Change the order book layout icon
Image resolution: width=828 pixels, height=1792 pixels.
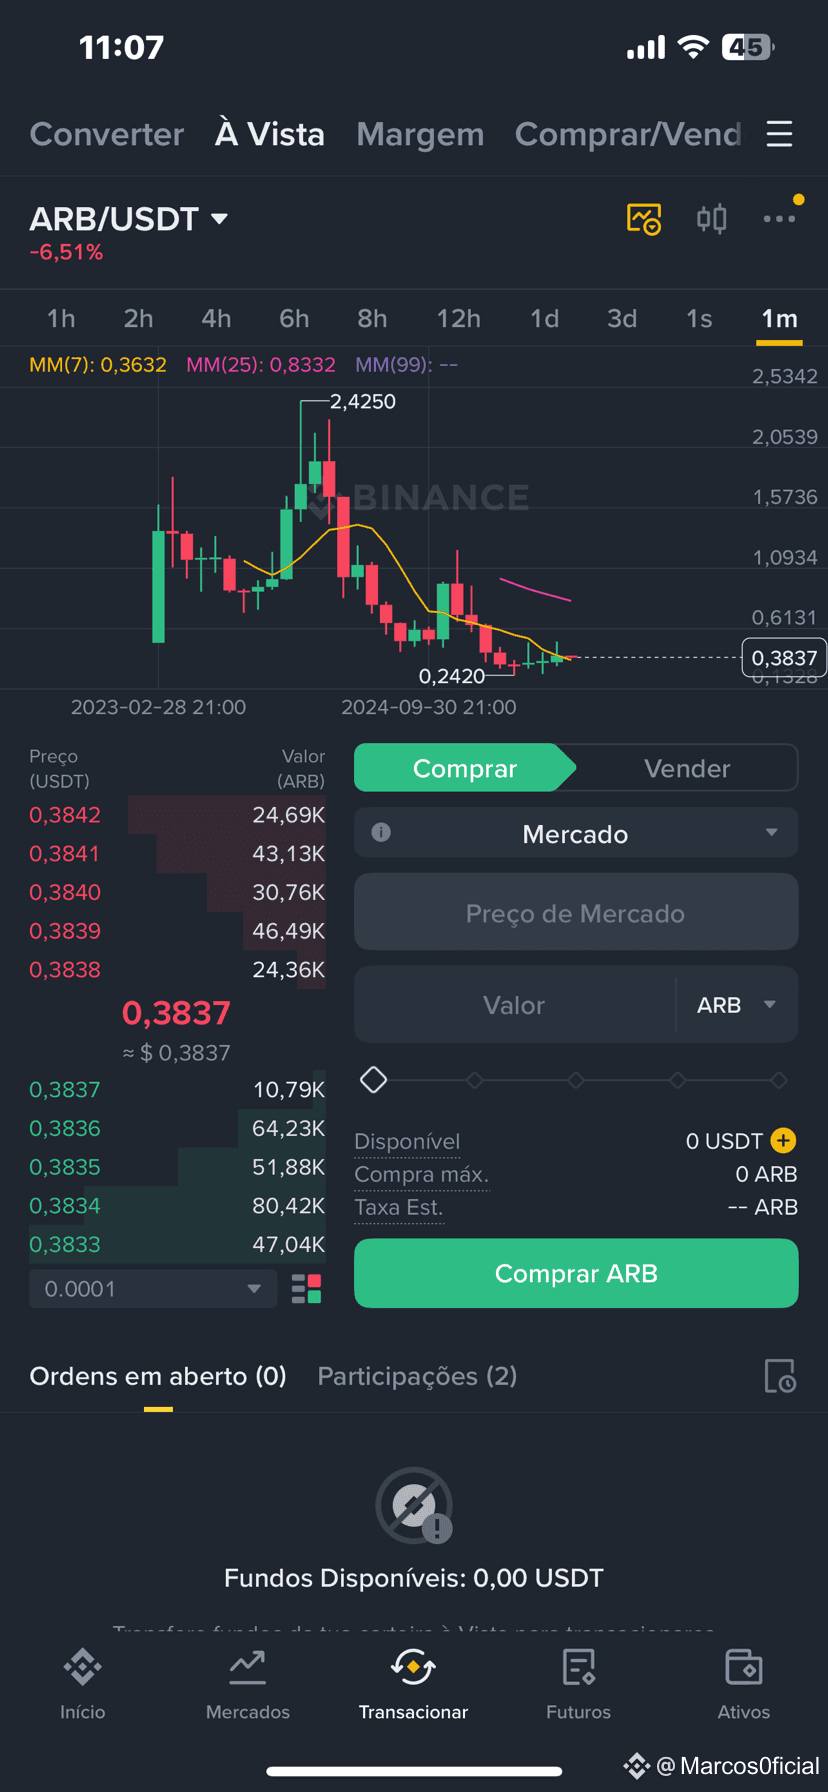[306, 1289]
